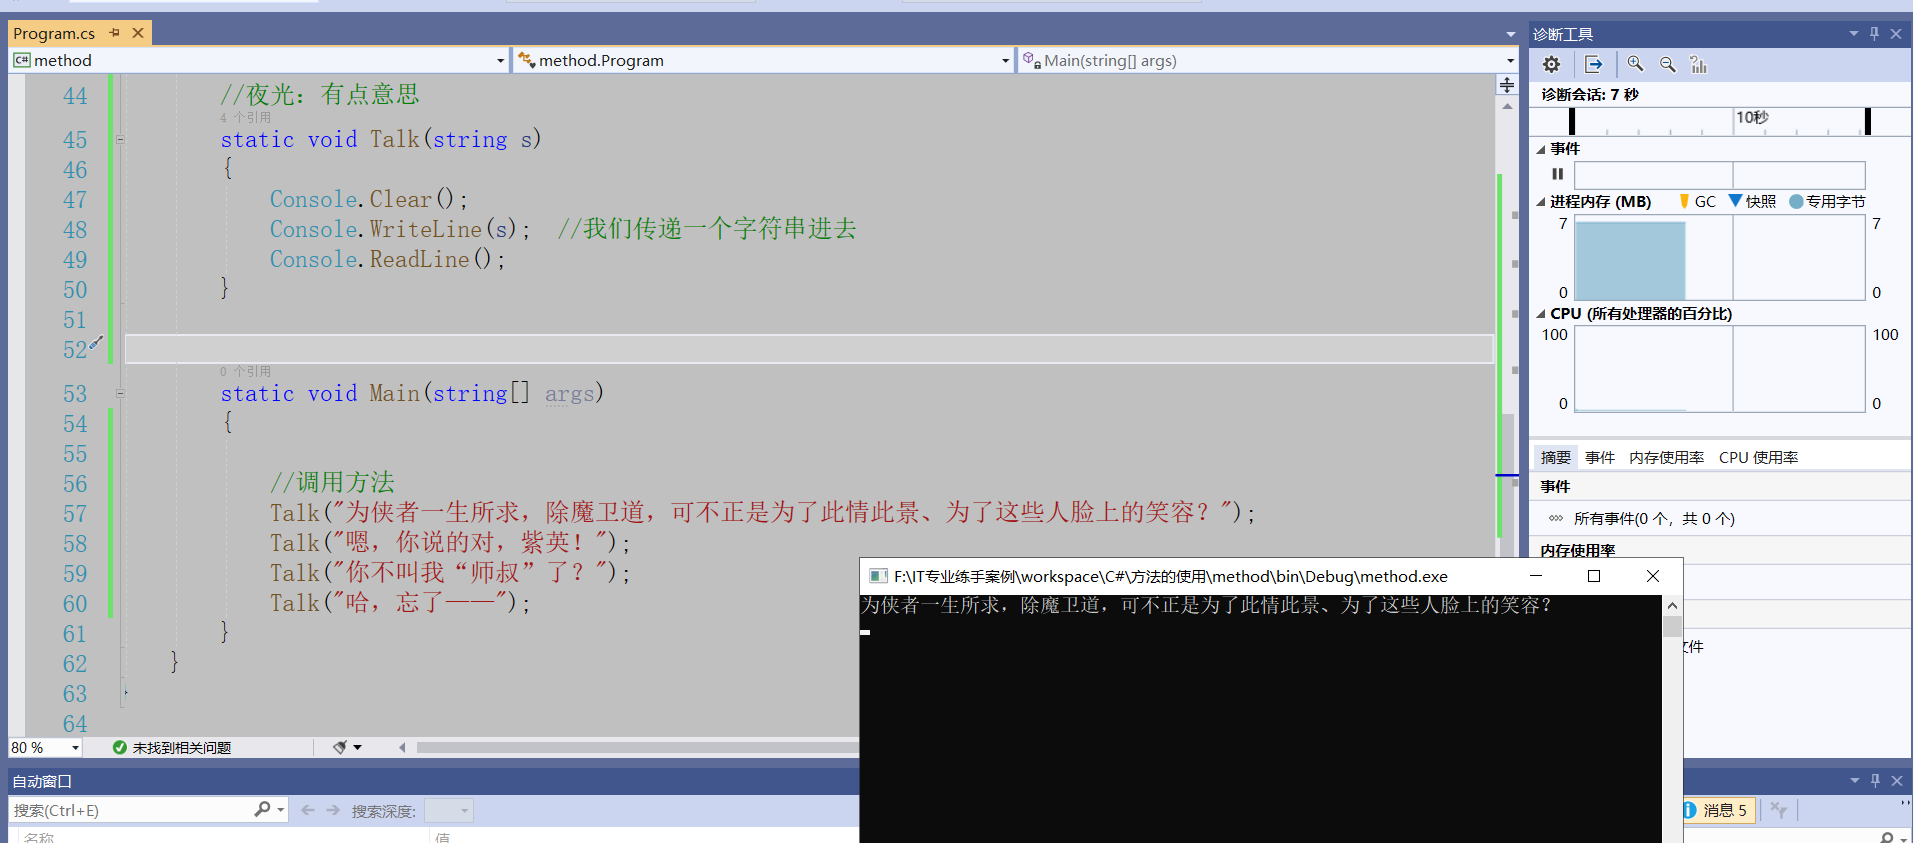Click the console window app icon in title bar
This screenshot has height=843, width=1913.
click(878, 576)
